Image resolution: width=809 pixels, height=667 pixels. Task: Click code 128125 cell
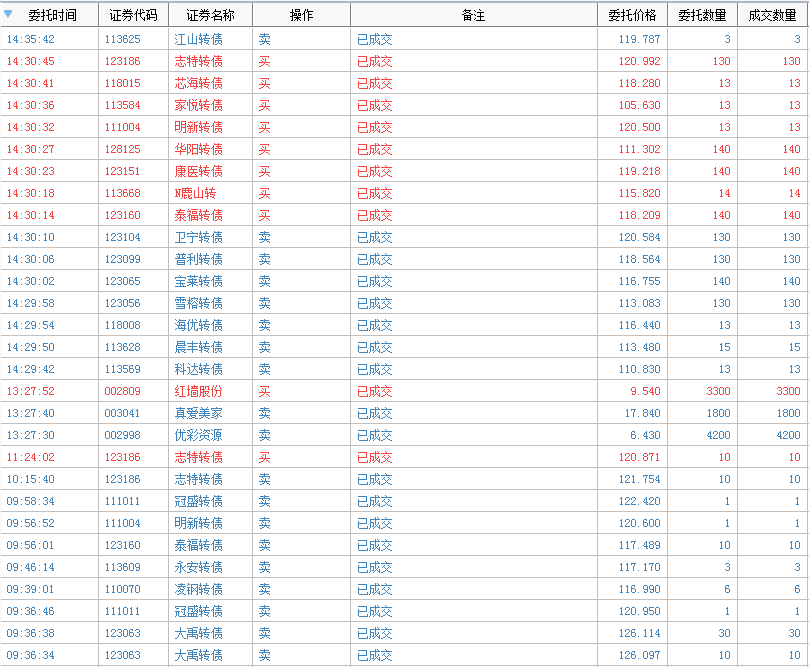click(x=122, y=149)
